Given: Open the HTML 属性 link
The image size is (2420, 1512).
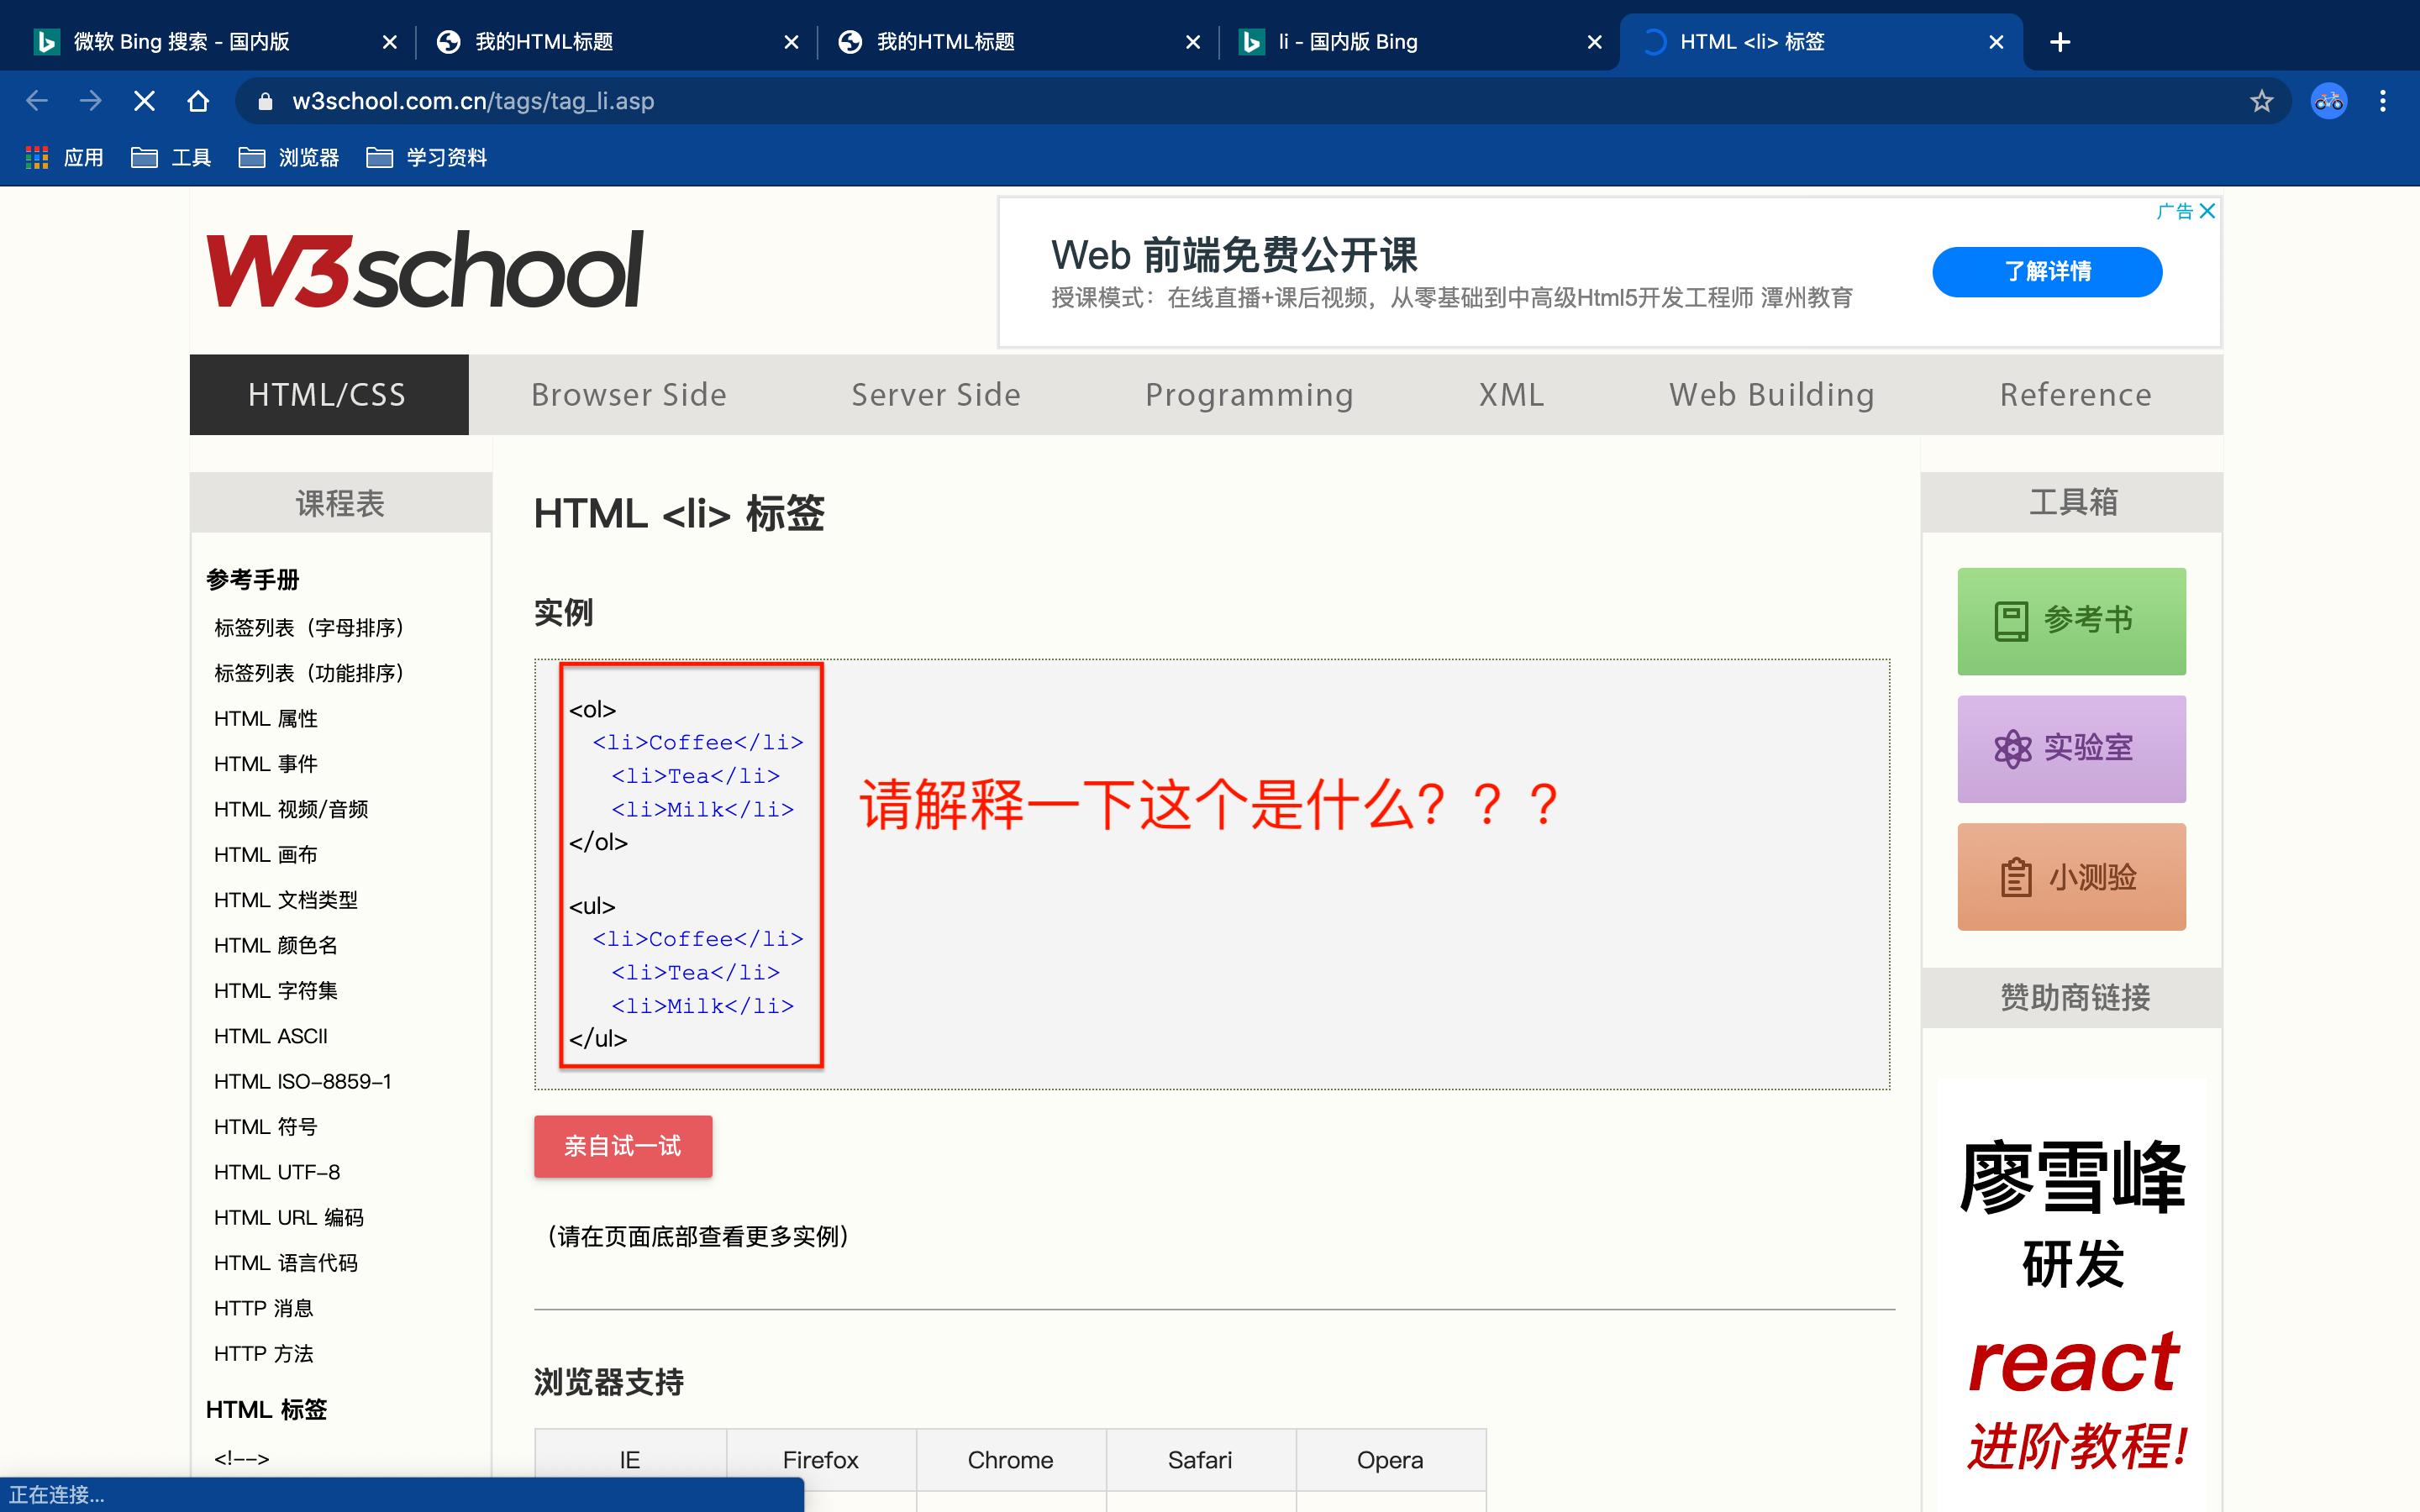Looking at the screenshot, I should (266, 718).
